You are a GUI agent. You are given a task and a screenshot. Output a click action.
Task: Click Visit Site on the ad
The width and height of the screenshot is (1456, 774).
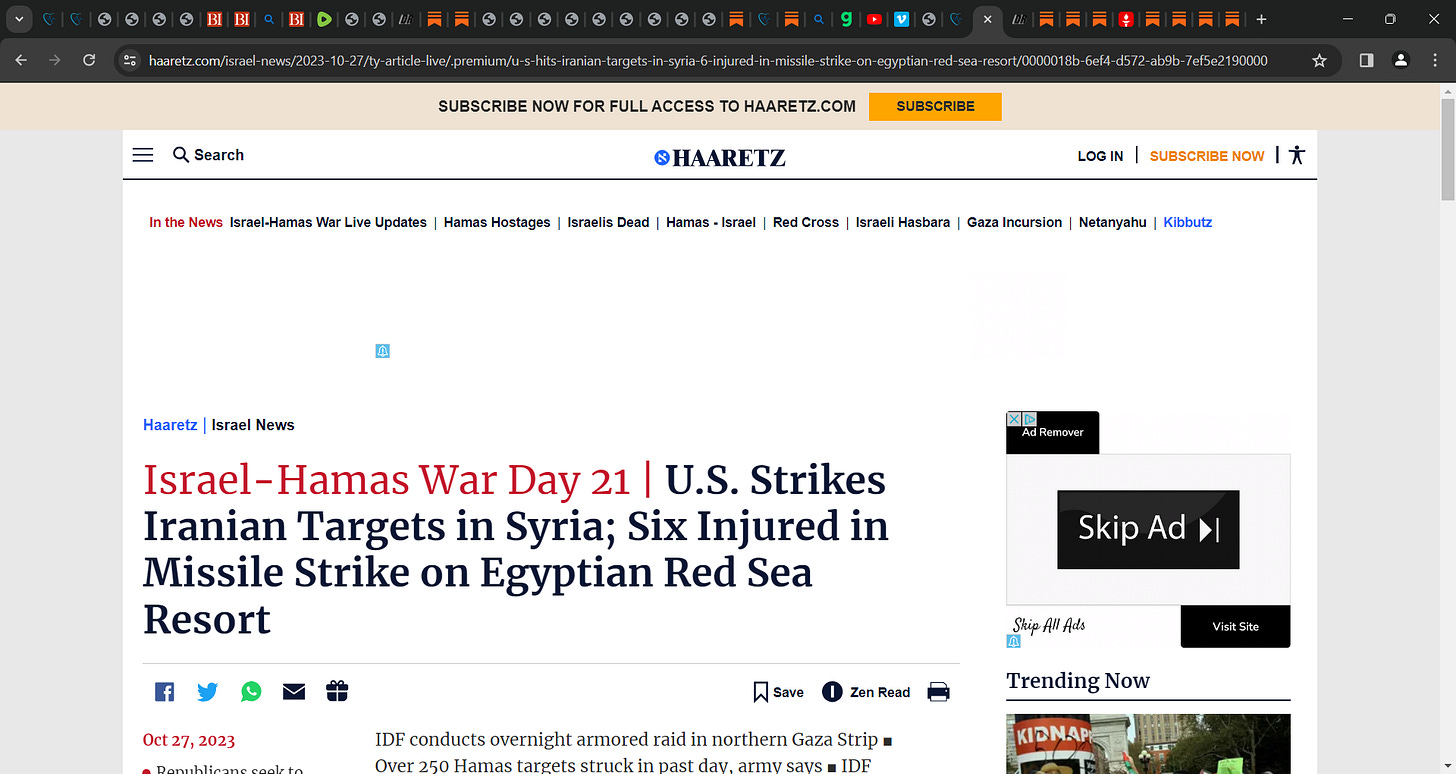point(1235,626)
